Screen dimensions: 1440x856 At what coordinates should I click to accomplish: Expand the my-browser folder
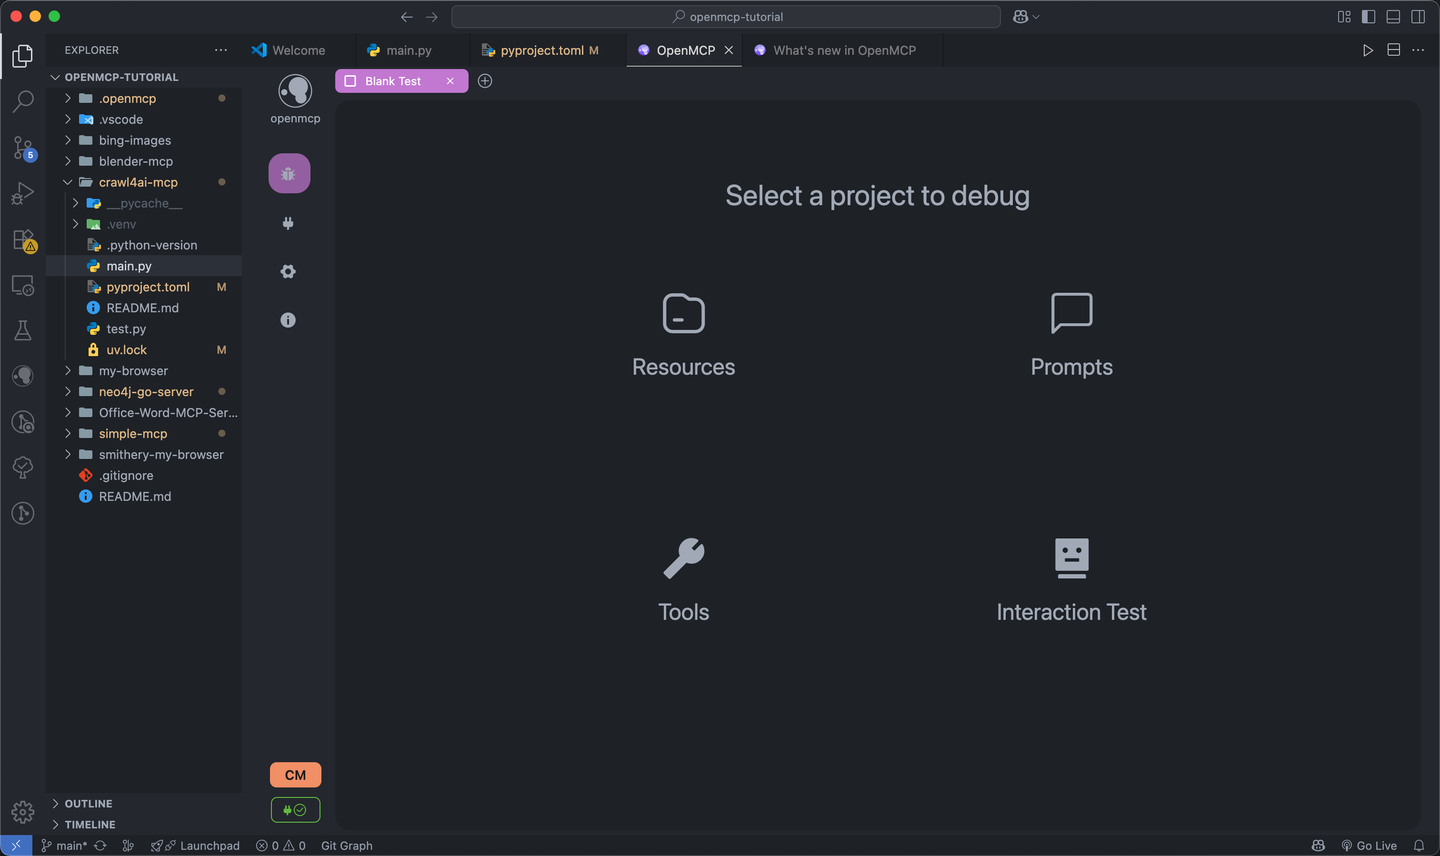[144, 371]
